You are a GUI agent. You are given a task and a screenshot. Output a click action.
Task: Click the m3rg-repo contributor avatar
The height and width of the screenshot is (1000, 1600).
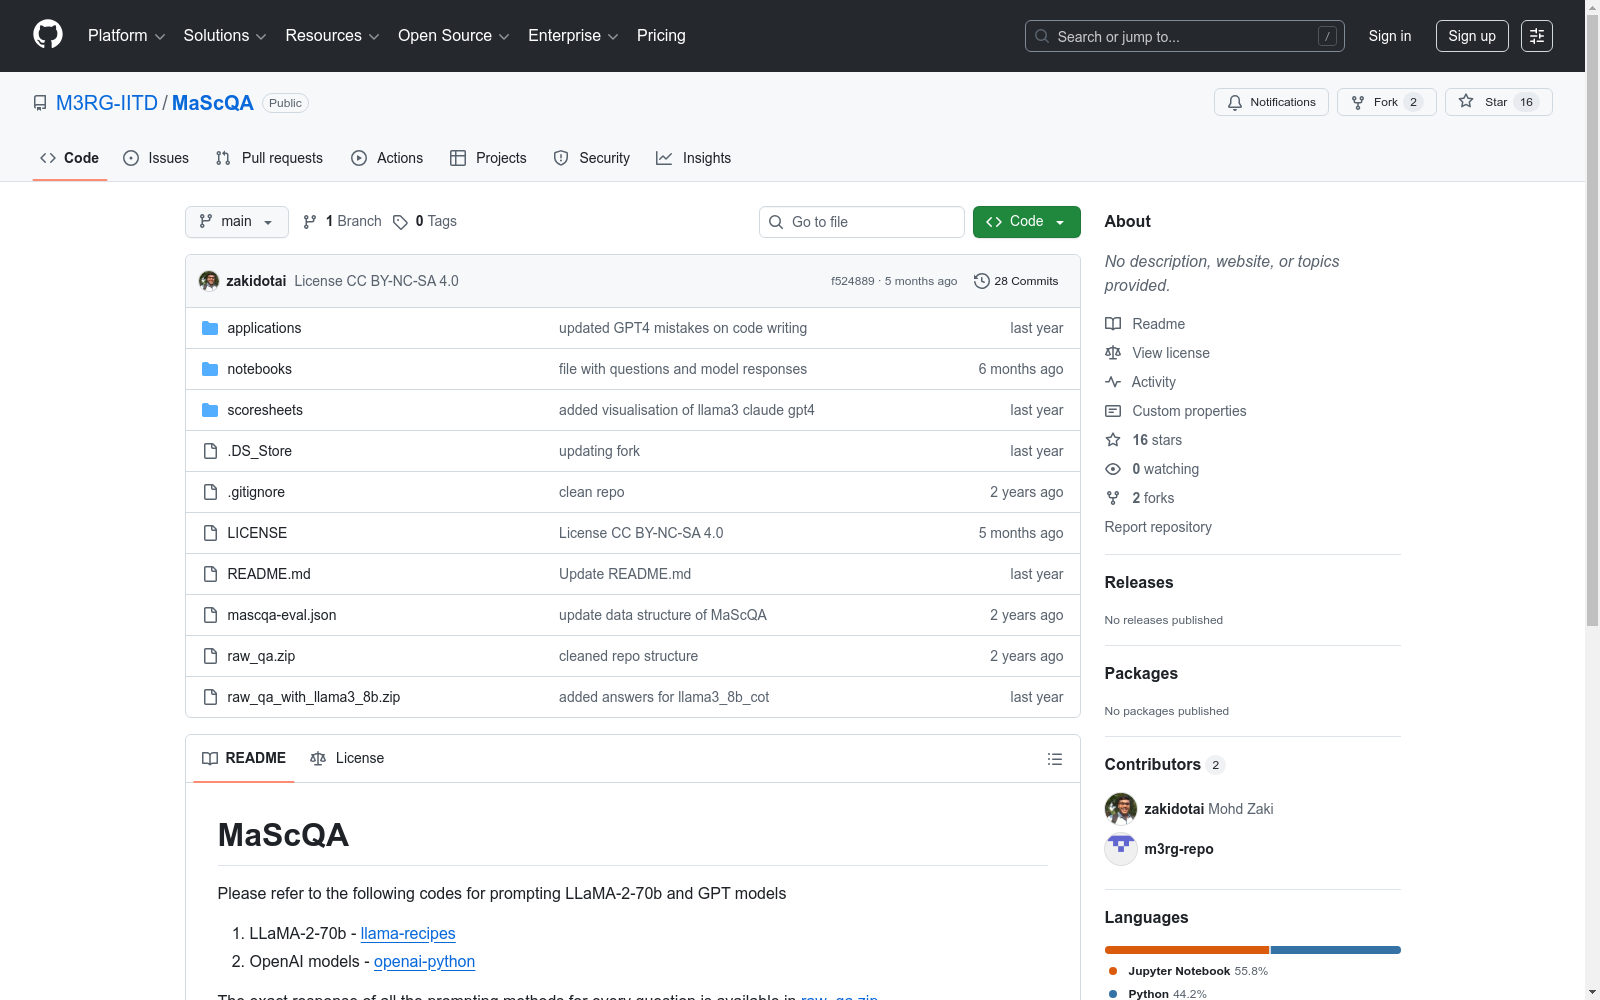(x=1121, y=849)
